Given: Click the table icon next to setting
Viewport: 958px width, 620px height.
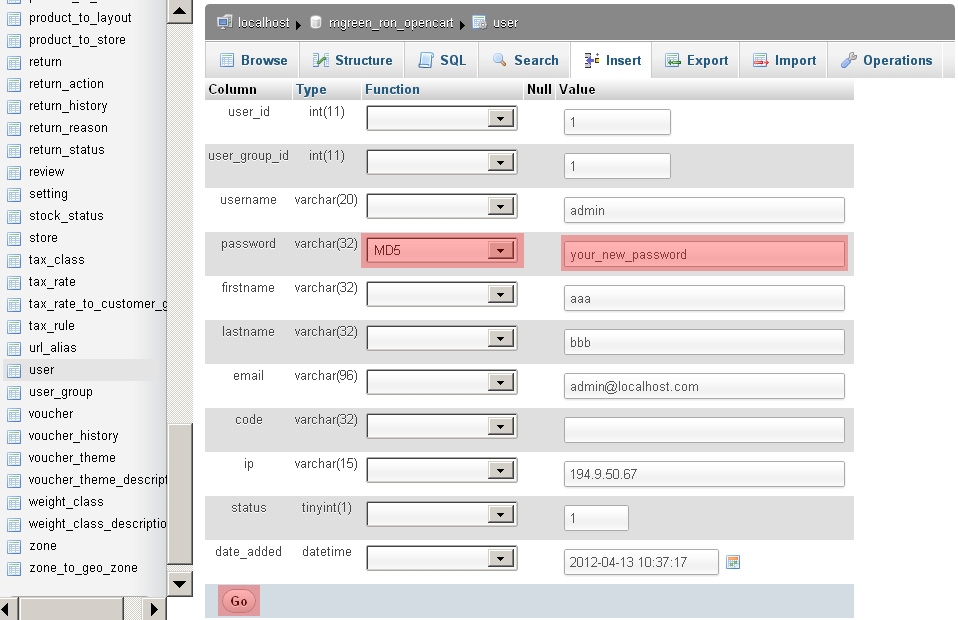Looking at the screenshot, I should pos(14,194).
